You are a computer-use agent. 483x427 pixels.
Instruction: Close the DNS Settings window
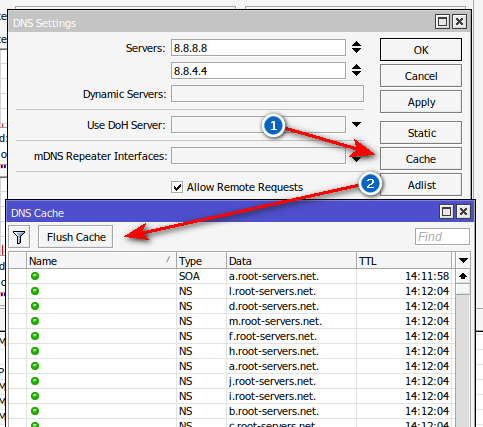[459, 22]
